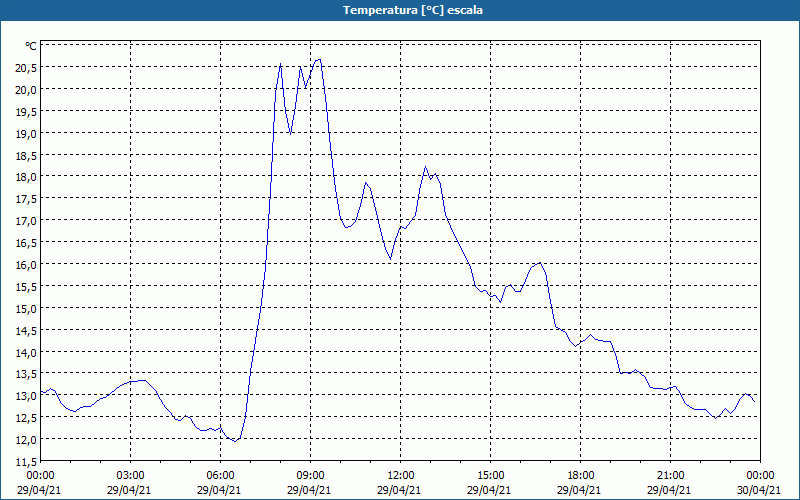This screenshot has height=500, width=800.
Task: Click the curve's lowest point after 06:00
Action: pyautogui.click(x=235, y=441)
